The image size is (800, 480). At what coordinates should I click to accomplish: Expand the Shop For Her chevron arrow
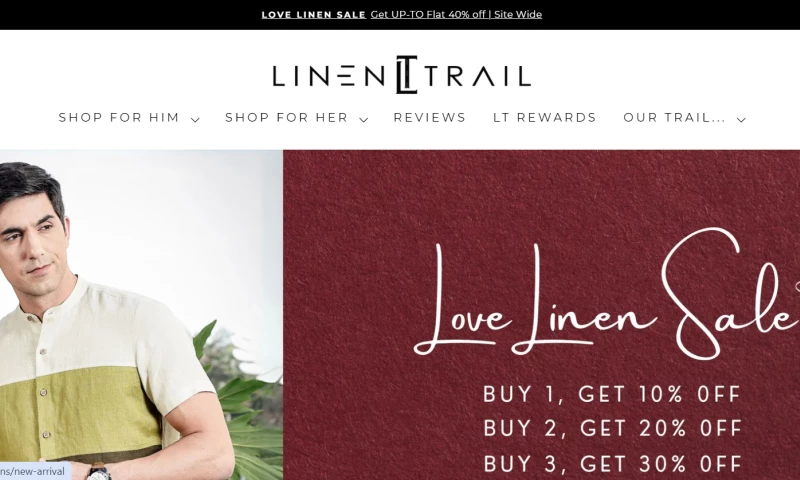(363, 120)
